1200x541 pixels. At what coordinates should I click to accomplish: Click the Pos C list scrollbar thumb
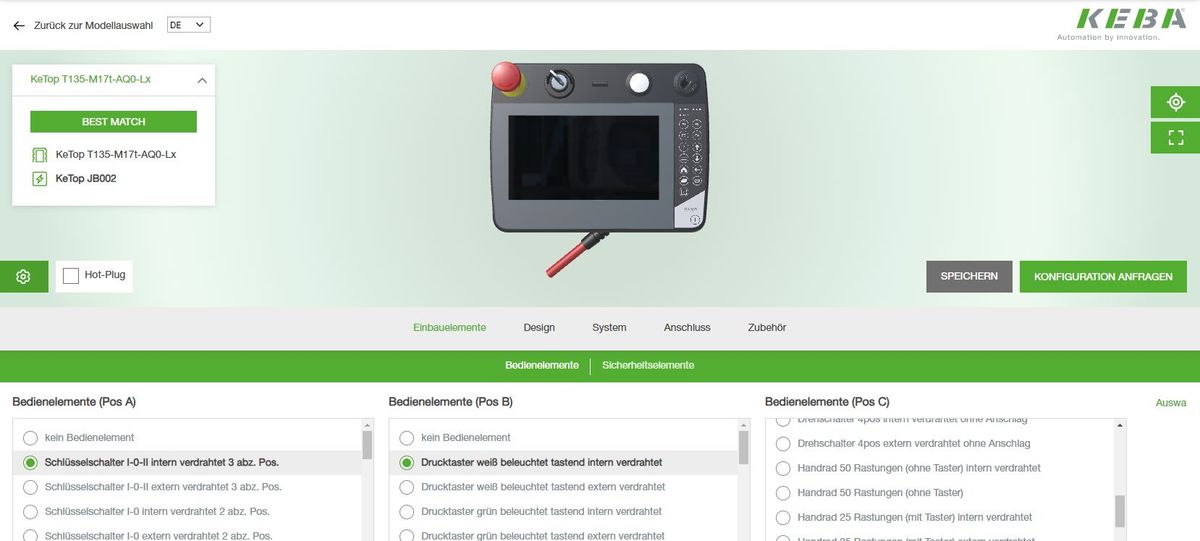[1120, 510]
